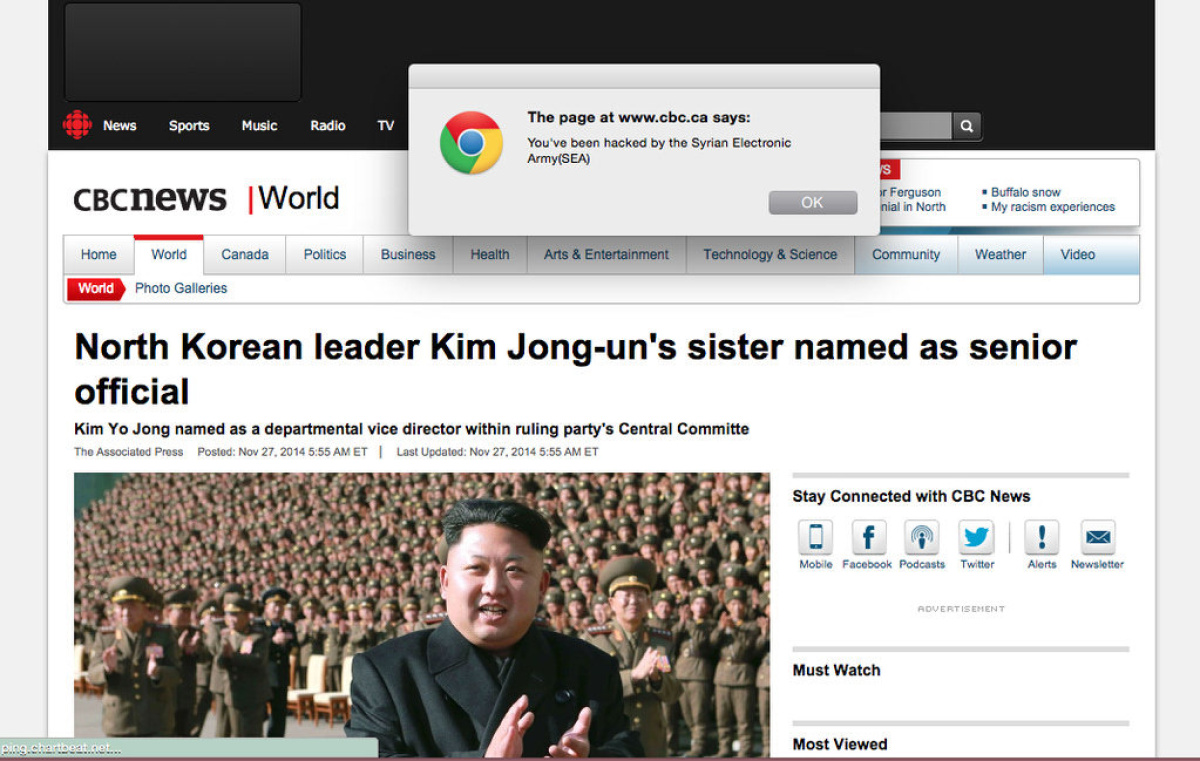Open Sports in the top black bar
The height and width of the screenshot is (761, 1200).
(189, 126)
